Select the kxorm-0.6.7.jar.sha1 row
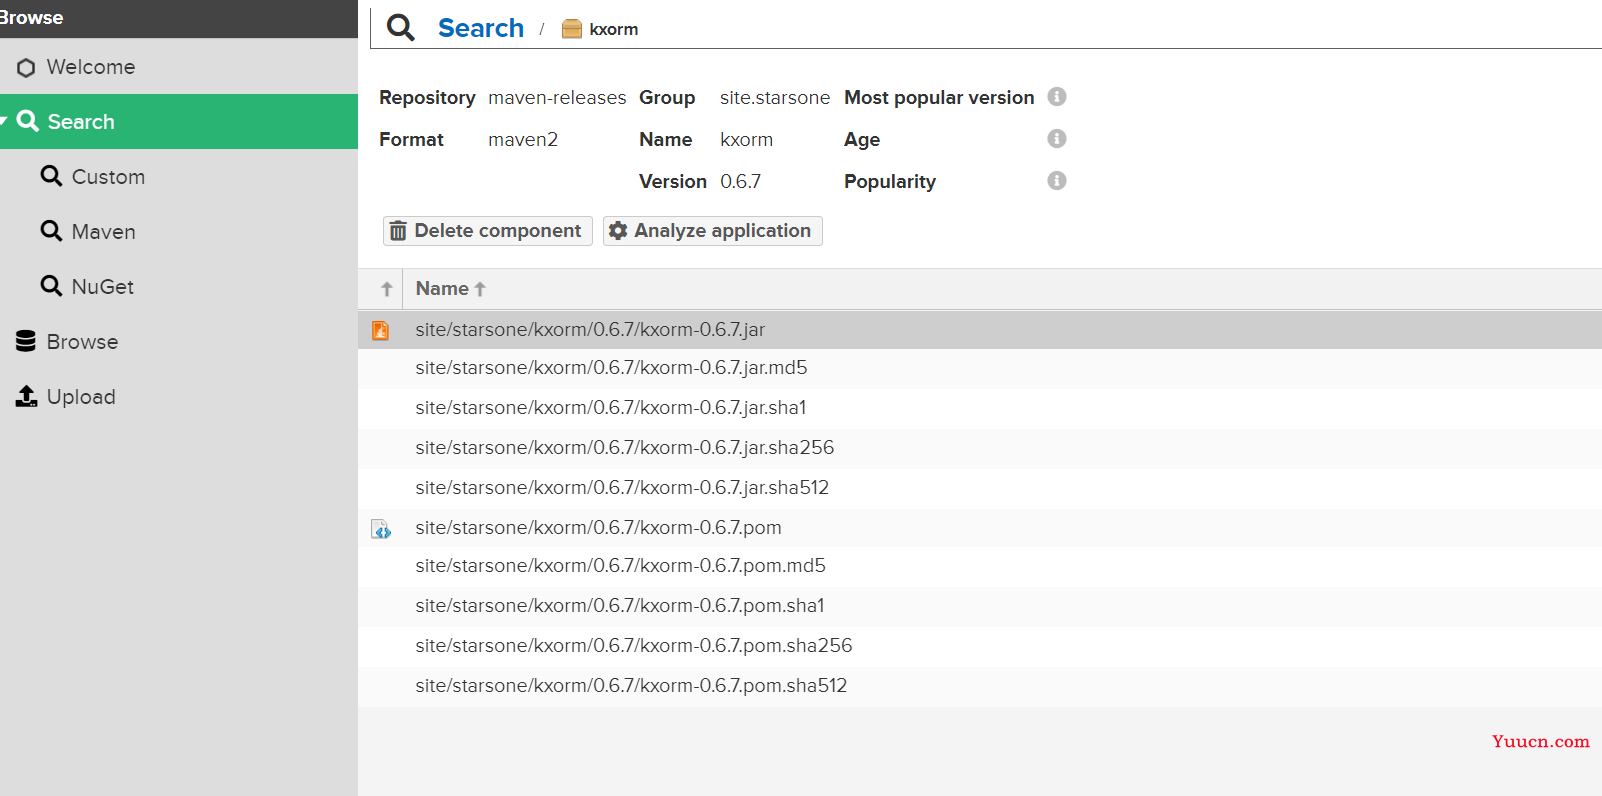The width and height of the screenshot is (1602, 796). [x=980, y=408]
